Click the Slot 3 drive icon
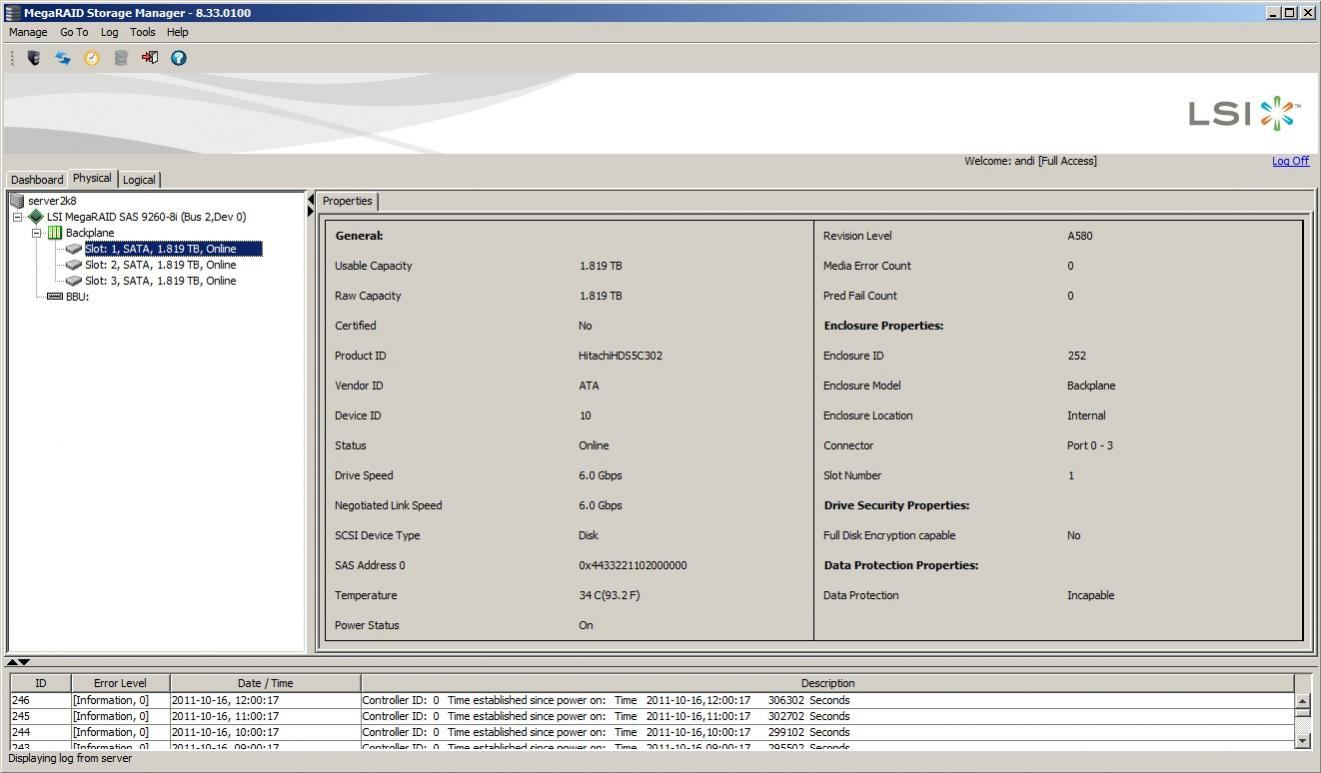This screenshot has height=773, width=1321. pos(74,281)
